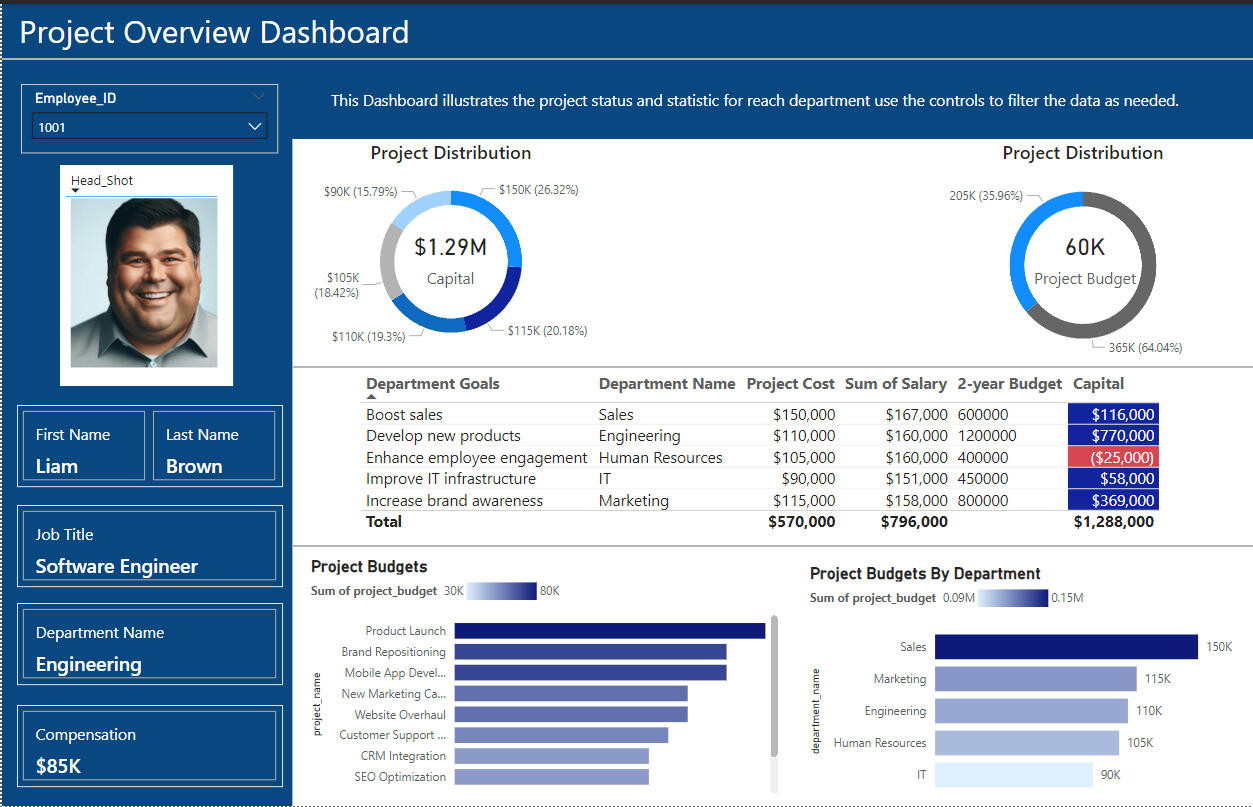Select the Brand Repositioning bar
Screen dimensions: 1253x807
click(x=590, y=652)
